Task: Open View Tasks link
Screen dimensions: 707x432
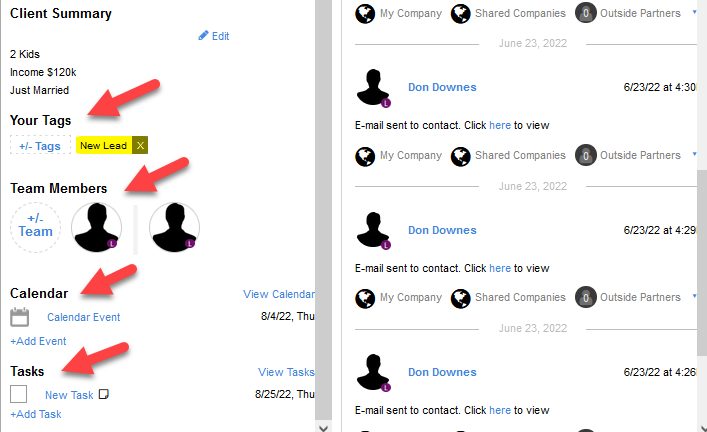Action: click(286, 372)
